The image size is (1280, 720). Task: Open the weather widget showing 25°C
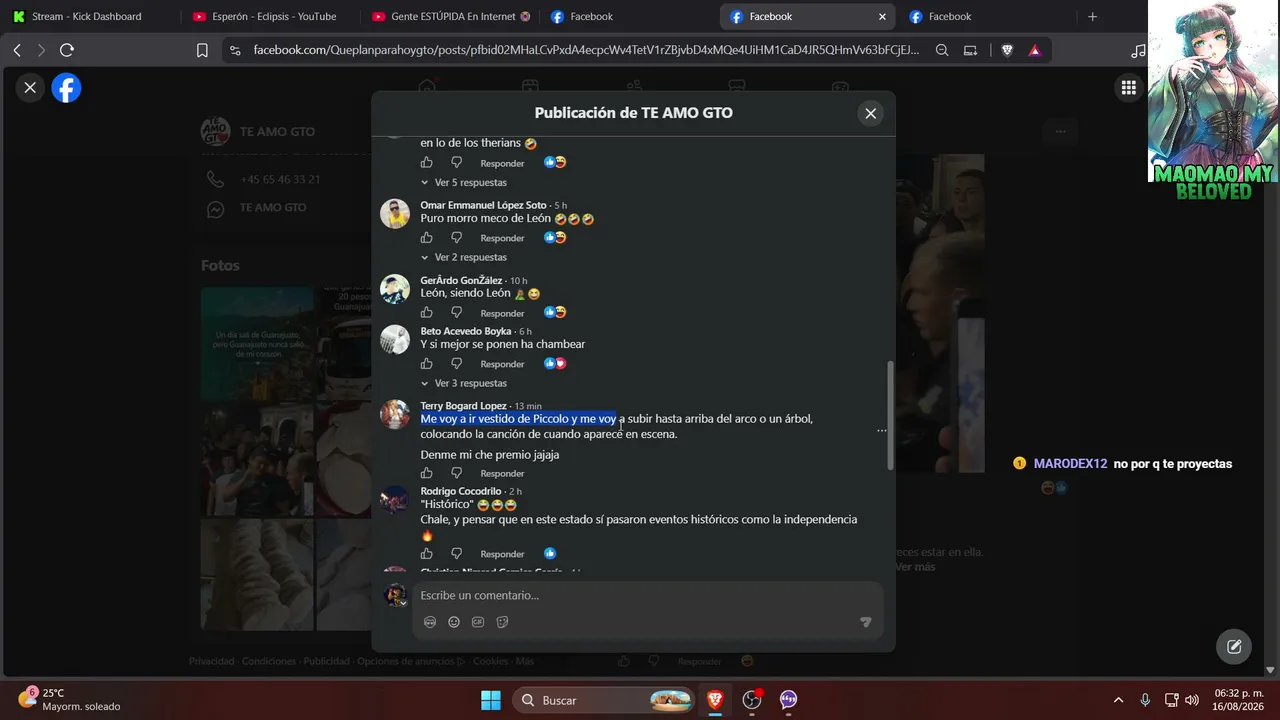(x=70, y=699)
